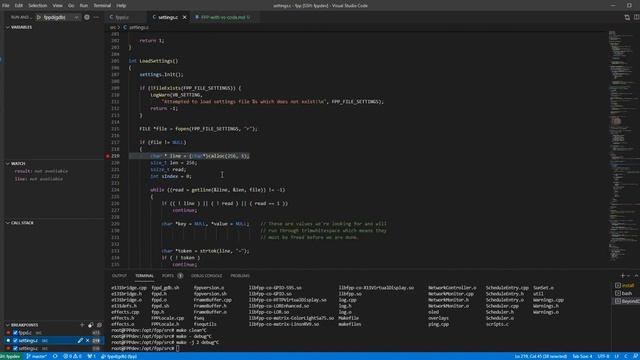Synchronize changes using the status bar sync icon

pyautogui.click(x=55, y=356)
